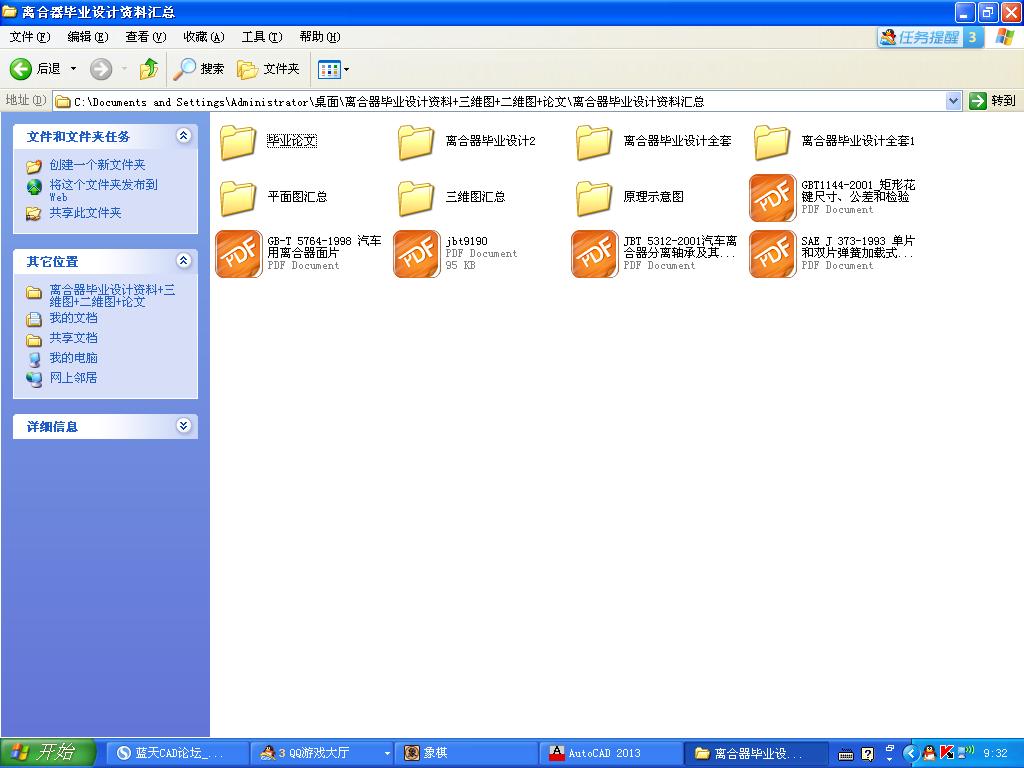The width and height of the screenshot is (1024, 768).
Task: Open the 工具 menu
Action: 262,37
